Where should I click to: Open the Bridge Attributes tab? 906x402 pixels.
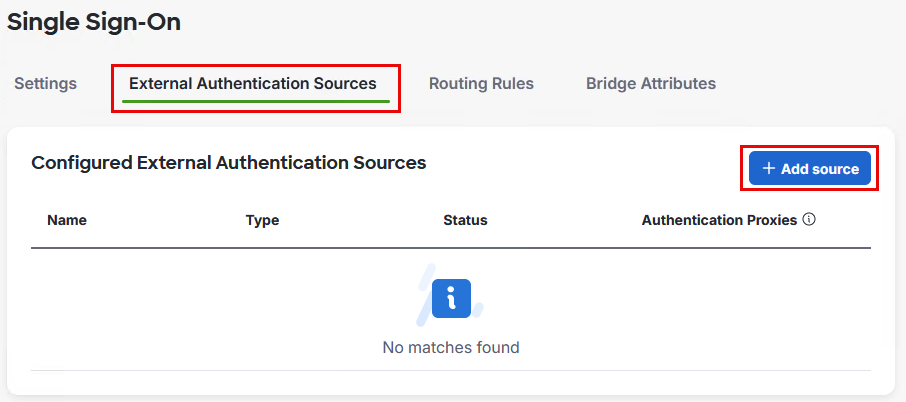[x=651, y=84]
